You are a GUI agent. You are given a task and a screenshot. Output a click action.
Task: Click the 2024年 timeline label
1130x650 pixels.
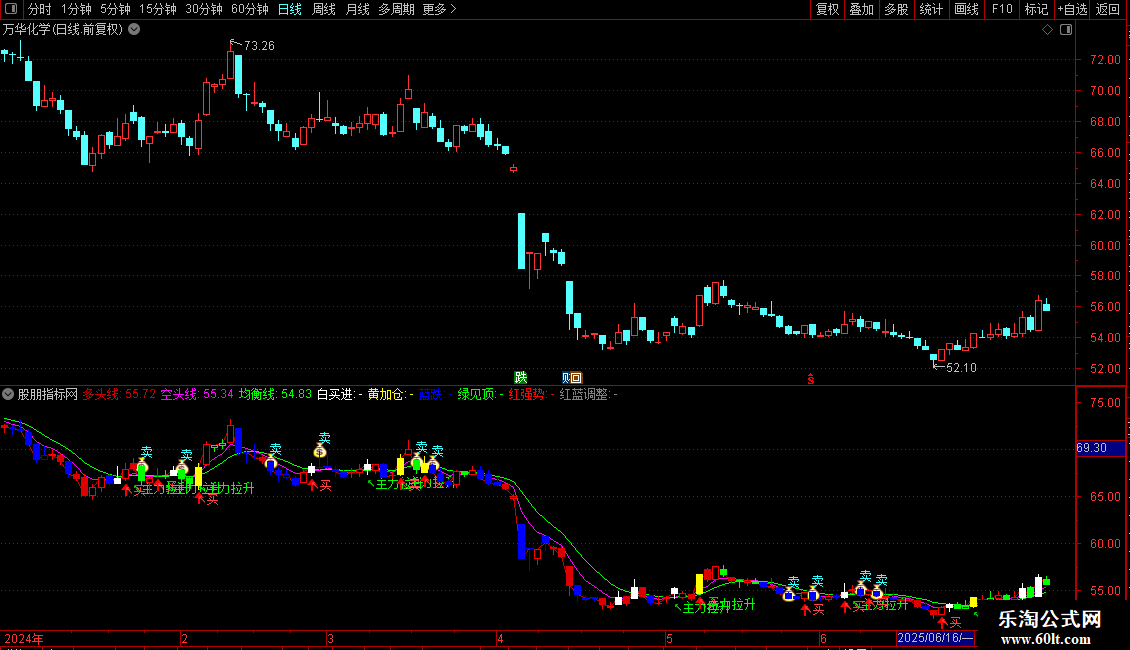click(24, 638)
